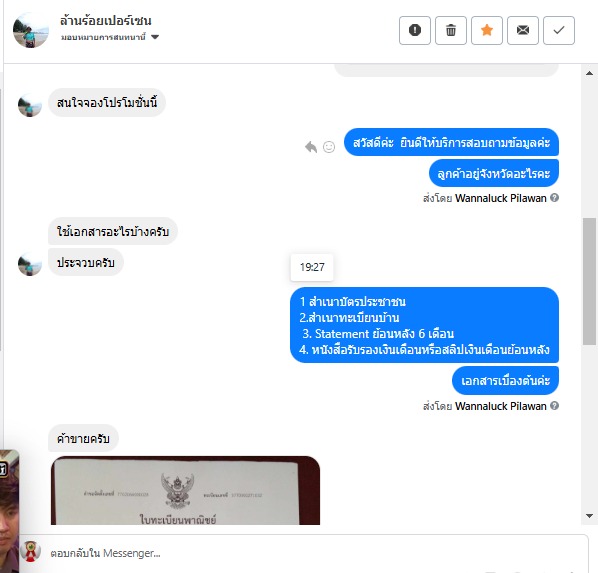The image size is (598, 573).
Task: Open the ล้านร้อยเปอร์เซน contact name
Action: coord(106,21)
